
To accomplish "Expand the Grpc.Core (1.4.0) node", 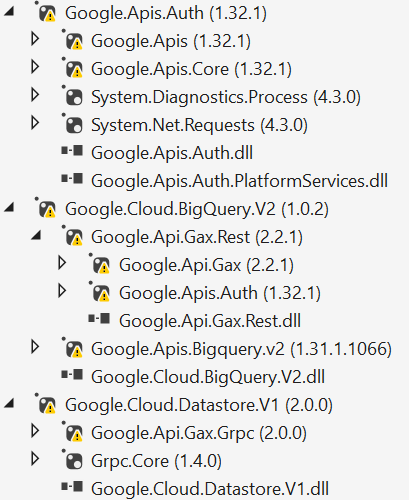I will [x=35, y=459].
